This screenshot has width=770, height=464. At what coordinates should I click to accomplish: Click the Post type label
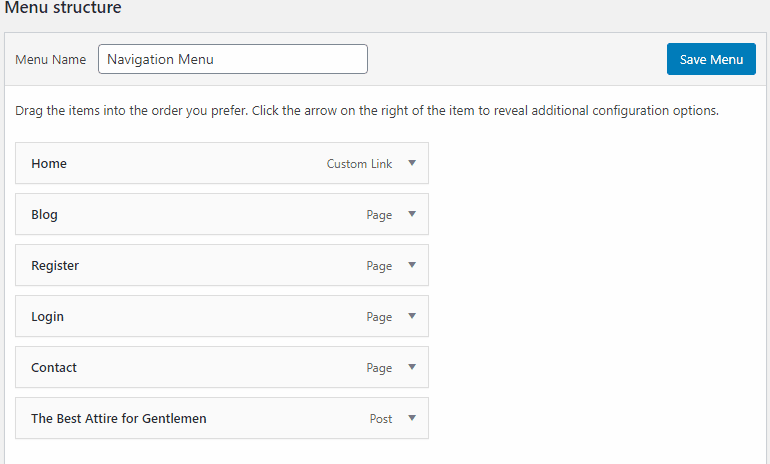pos(381,419)
